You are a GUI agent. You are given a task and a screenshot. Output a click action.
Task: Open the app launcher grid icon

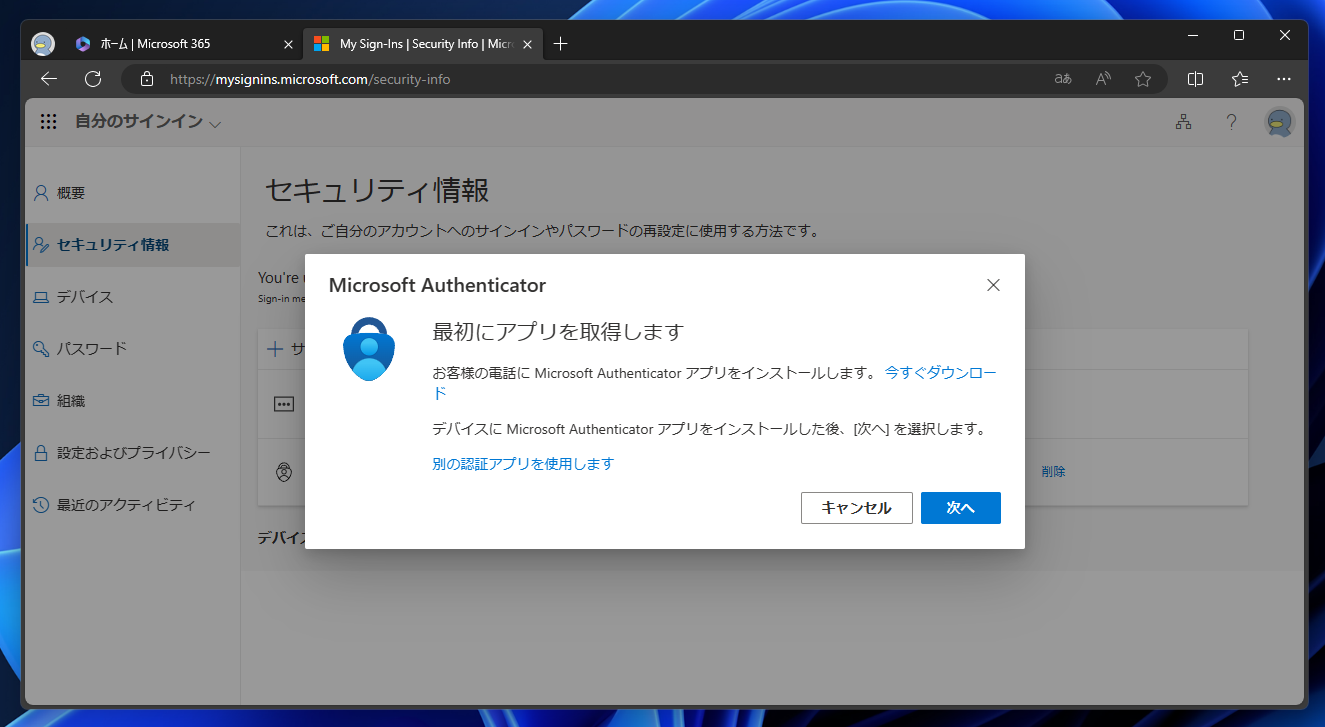coord(48,122)
